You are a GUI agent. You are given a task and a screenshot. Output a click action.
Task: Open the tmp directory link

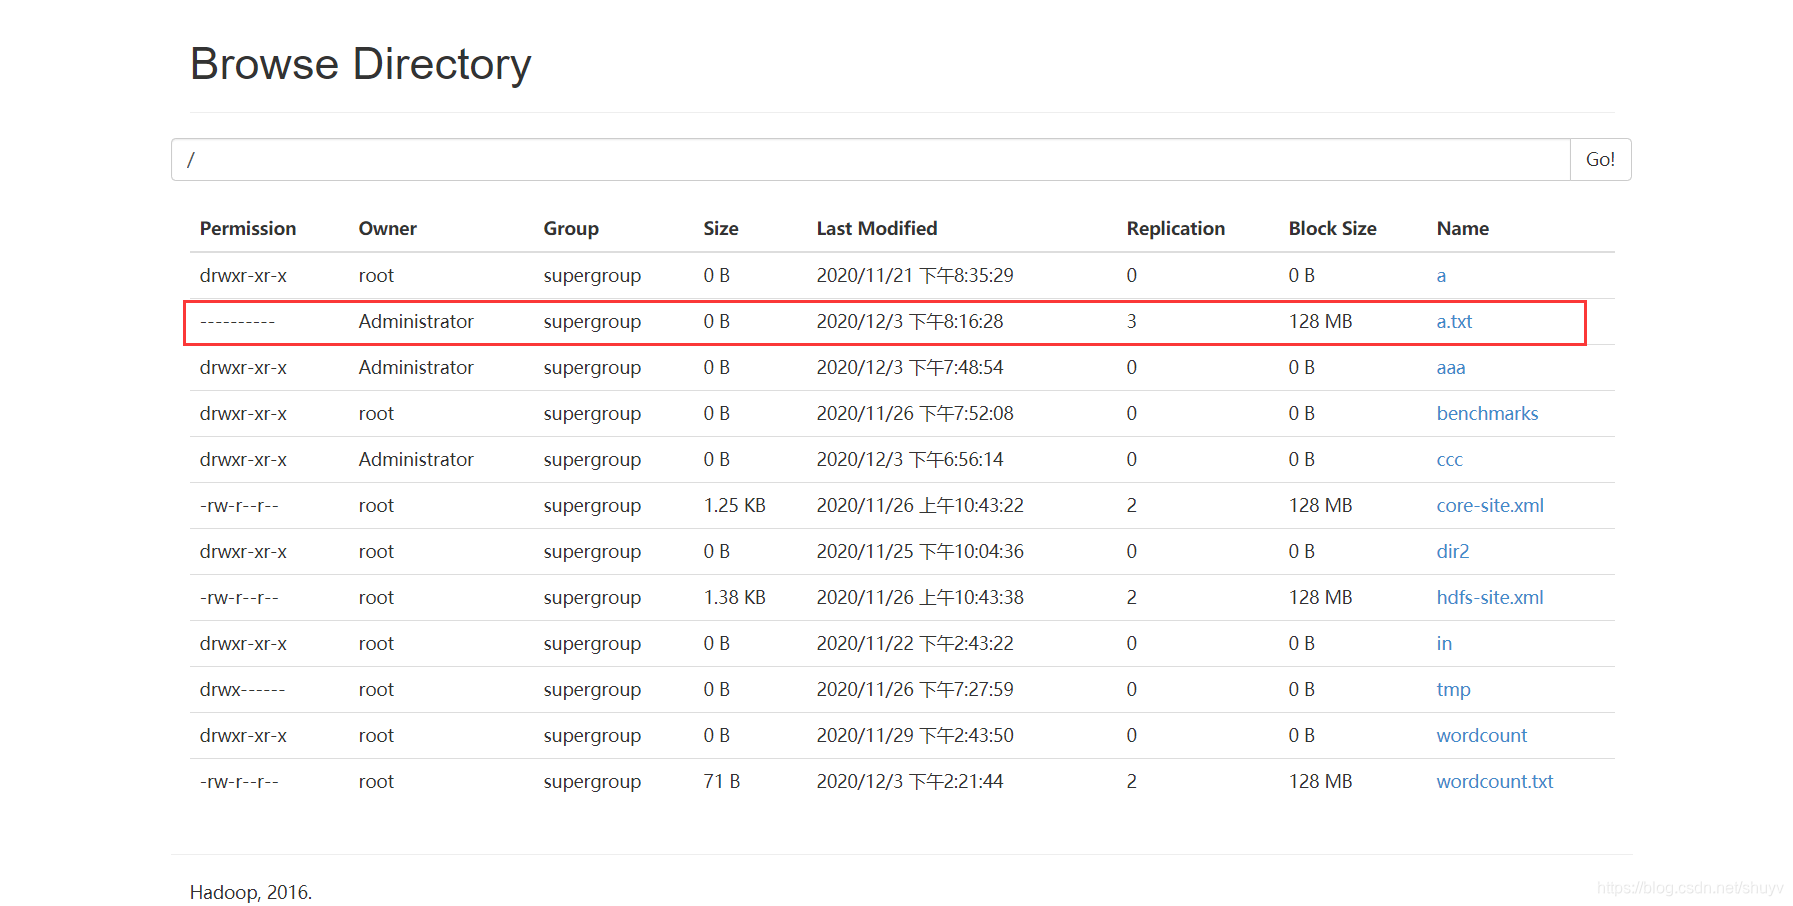1453,690
